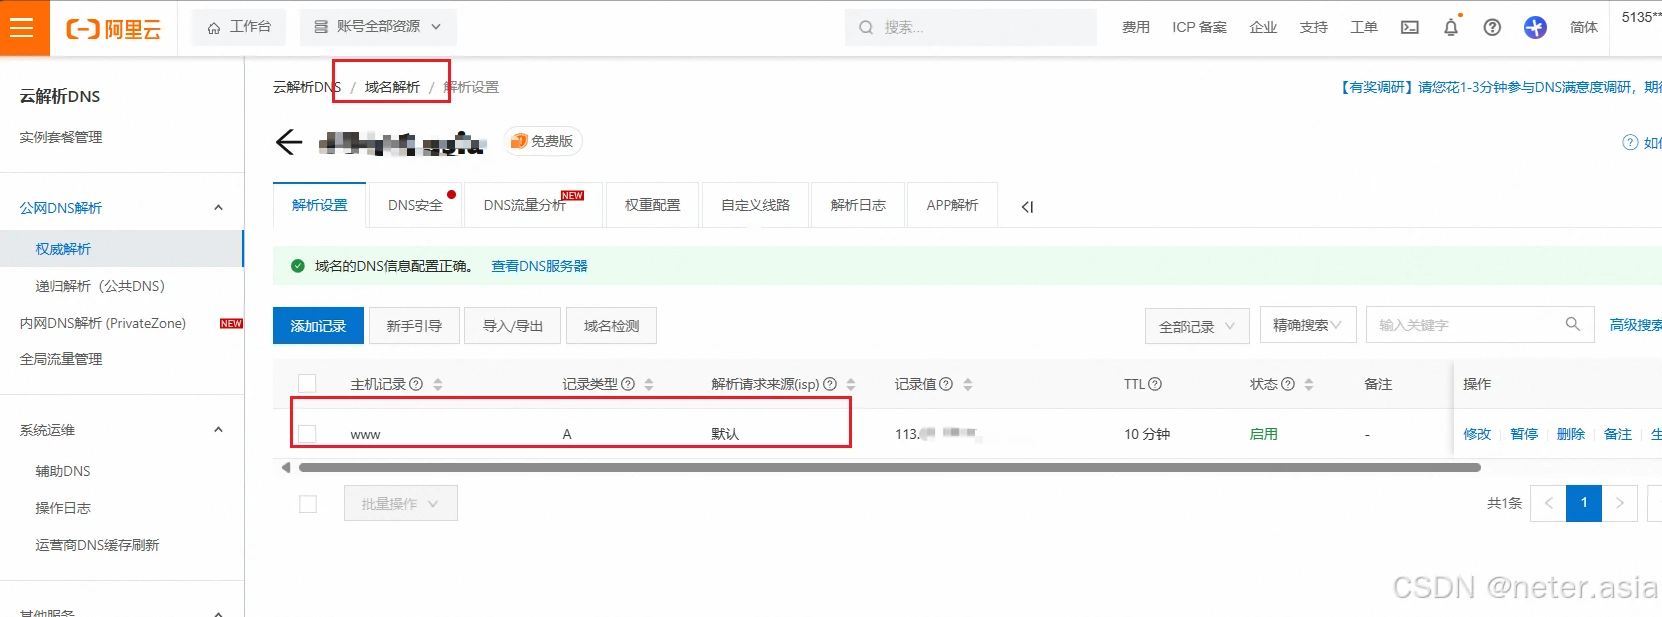The image size is (1662, 617).
Task: Open the Cloud Shell terminal icon
Action: [1409, 27]
